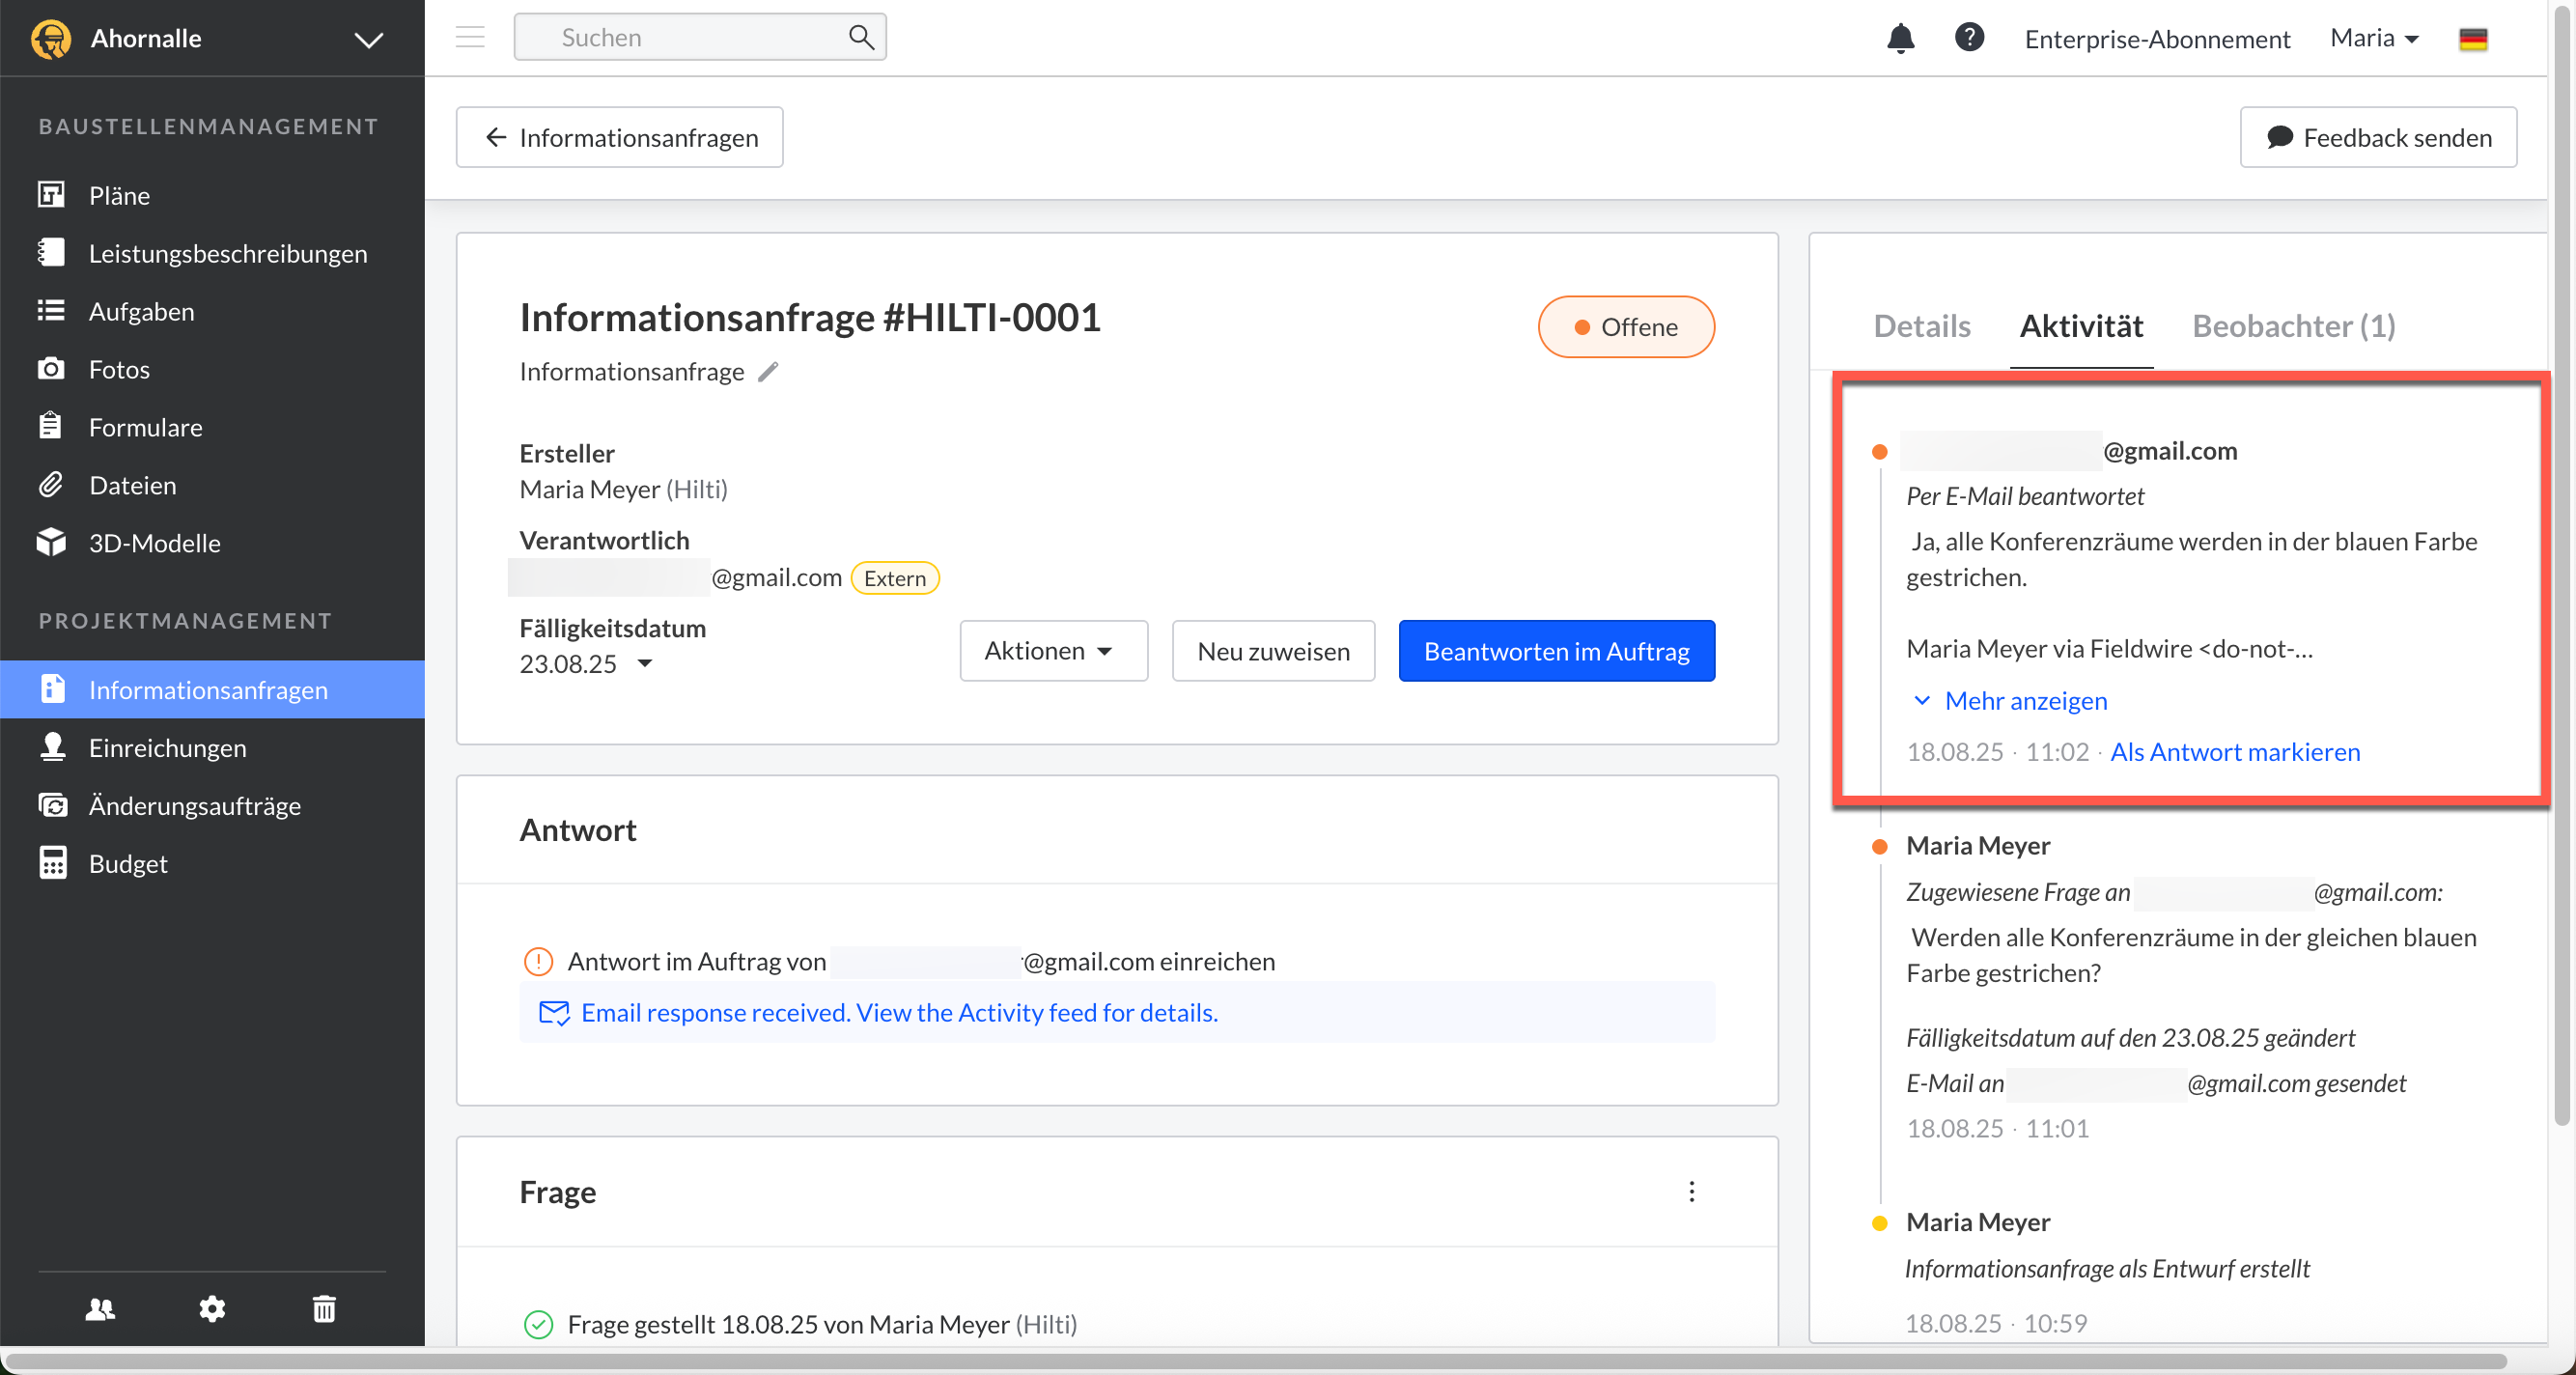Expand the Ahornalle project dropdown

click(369, 40)
